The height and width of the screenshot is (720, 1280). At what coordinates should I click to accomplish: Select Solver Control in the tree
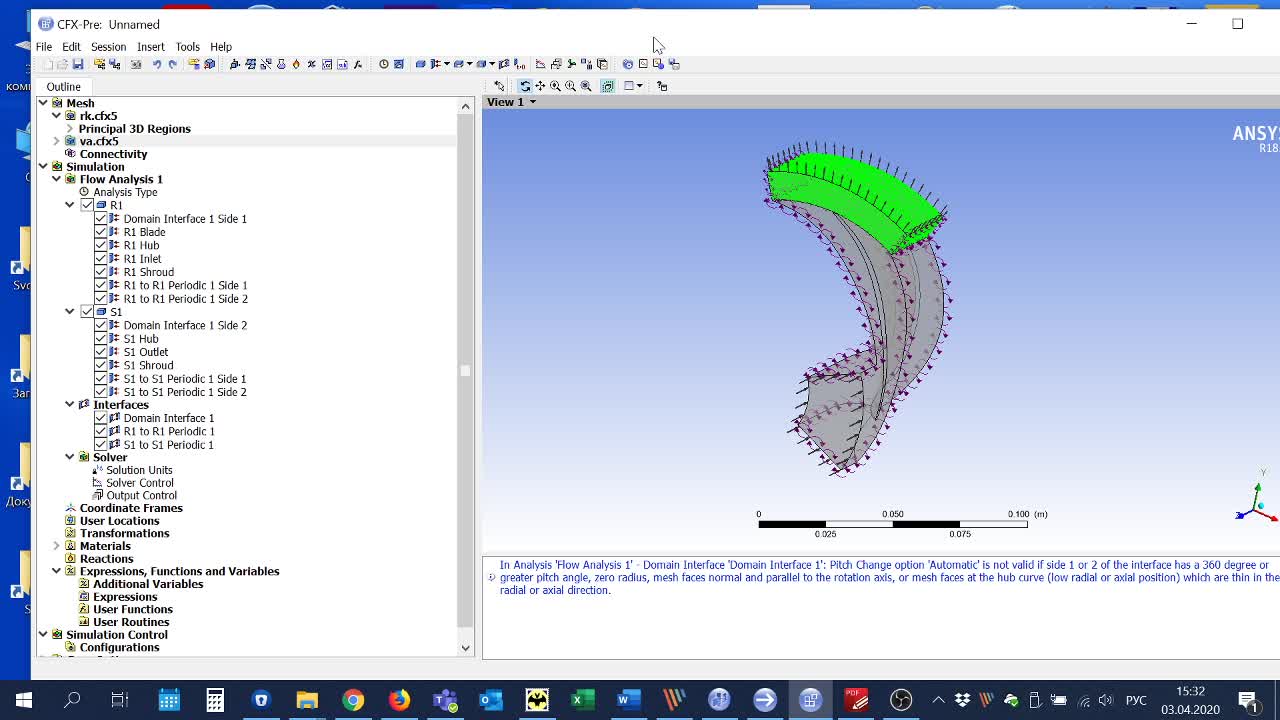coord(140,483)
